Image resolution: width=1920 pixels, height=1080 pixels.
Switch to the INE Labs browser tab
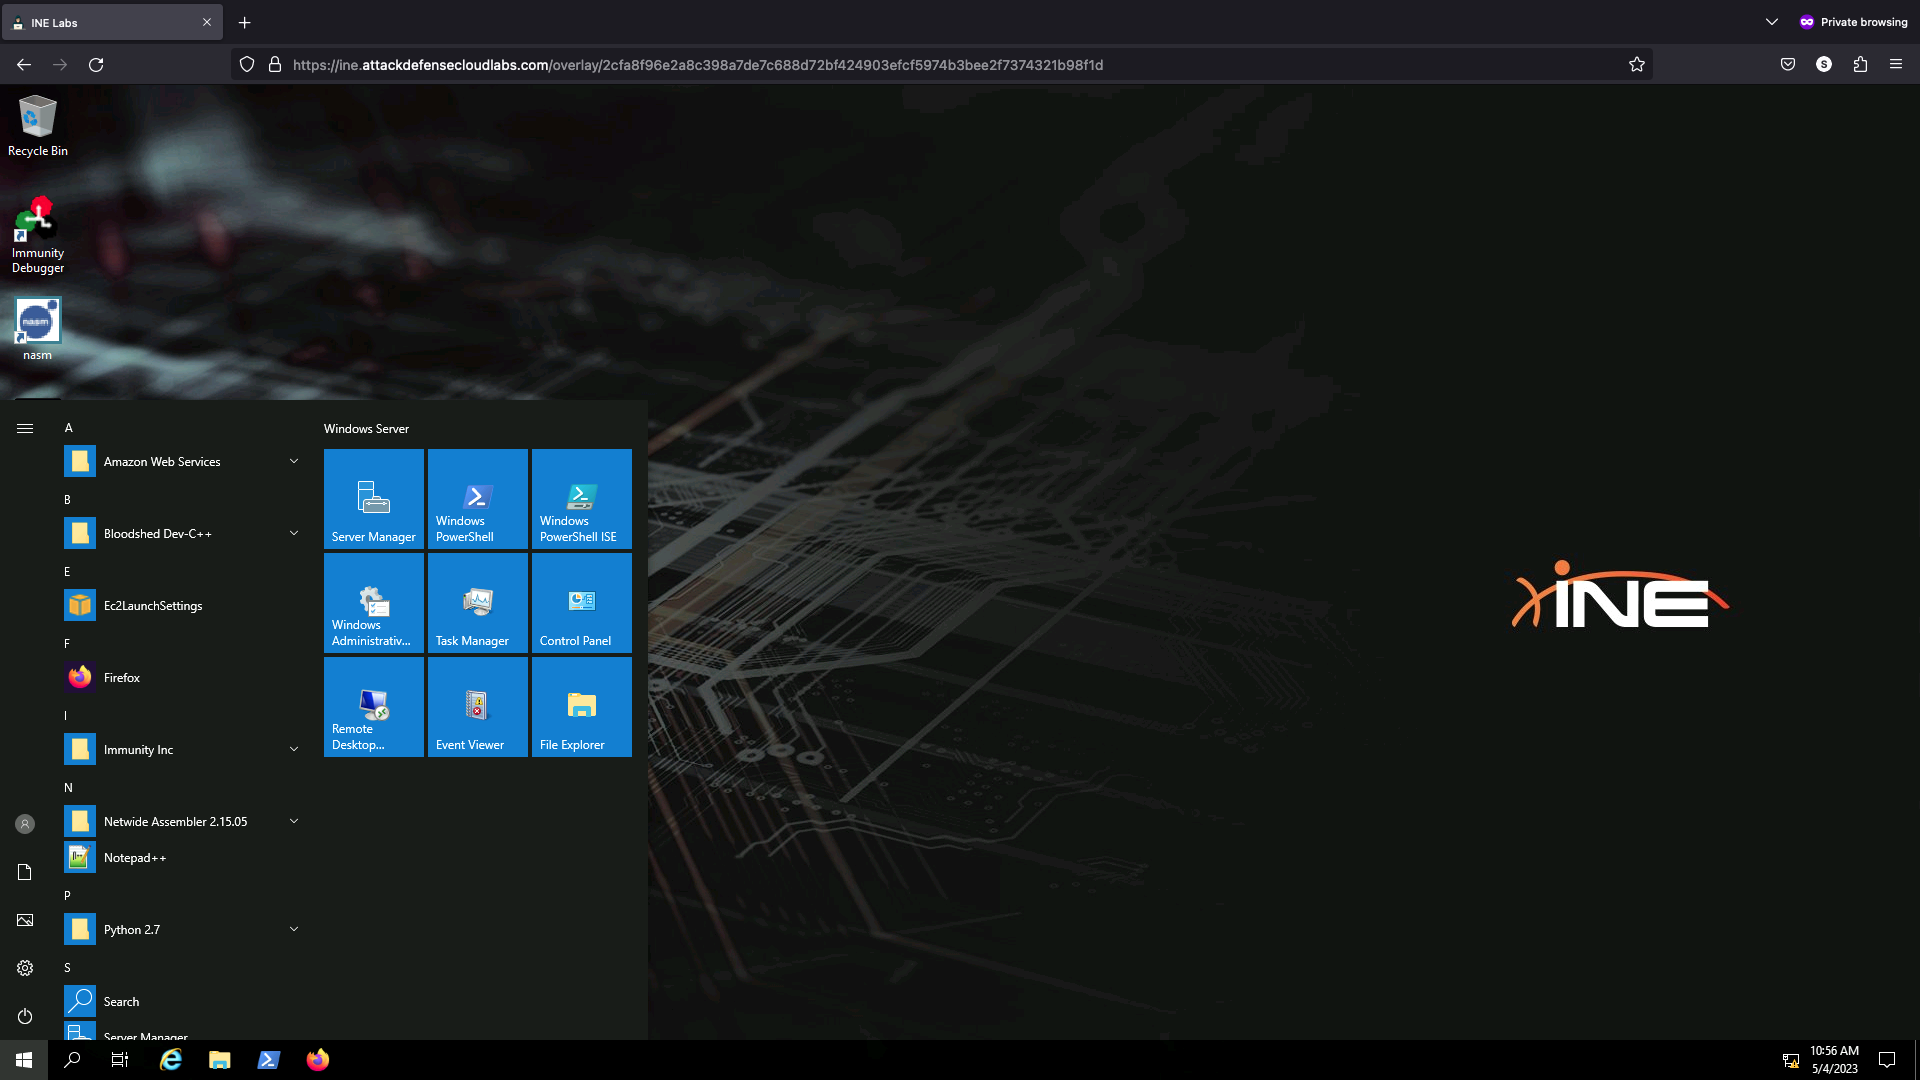pos(112,22)
